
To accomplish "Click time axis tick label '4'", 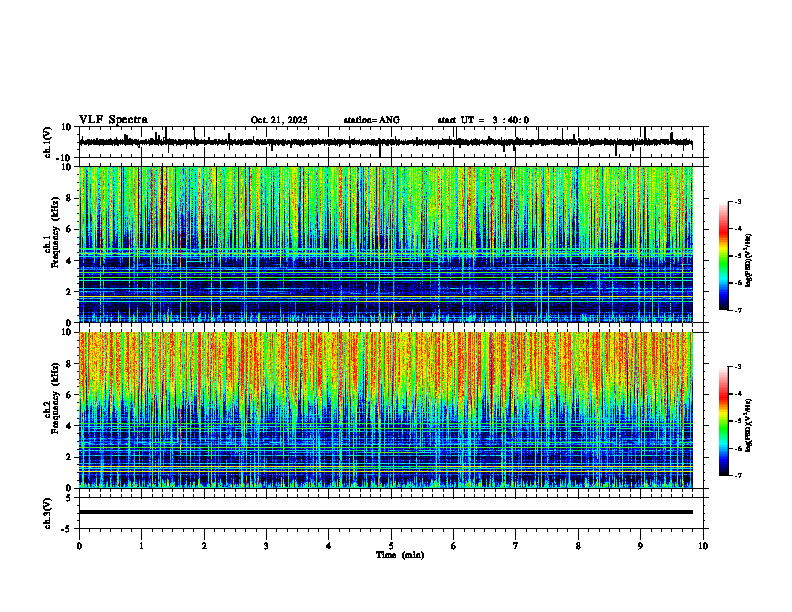I will pyautogui.click(x=329, y=546).
